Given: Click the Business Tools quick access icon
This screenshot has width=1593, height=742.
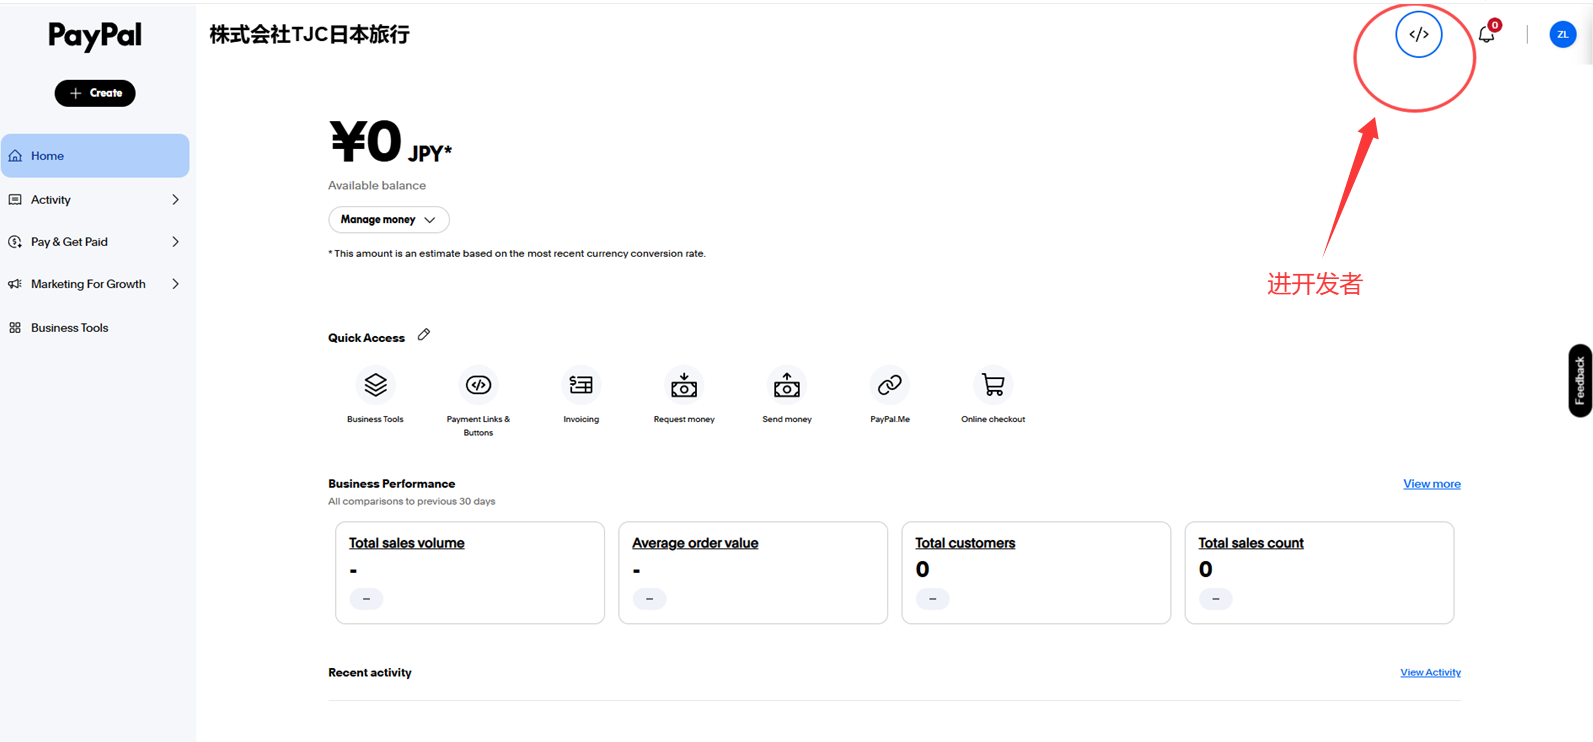Looking at the screenshot, I should [x=375, y=385].
